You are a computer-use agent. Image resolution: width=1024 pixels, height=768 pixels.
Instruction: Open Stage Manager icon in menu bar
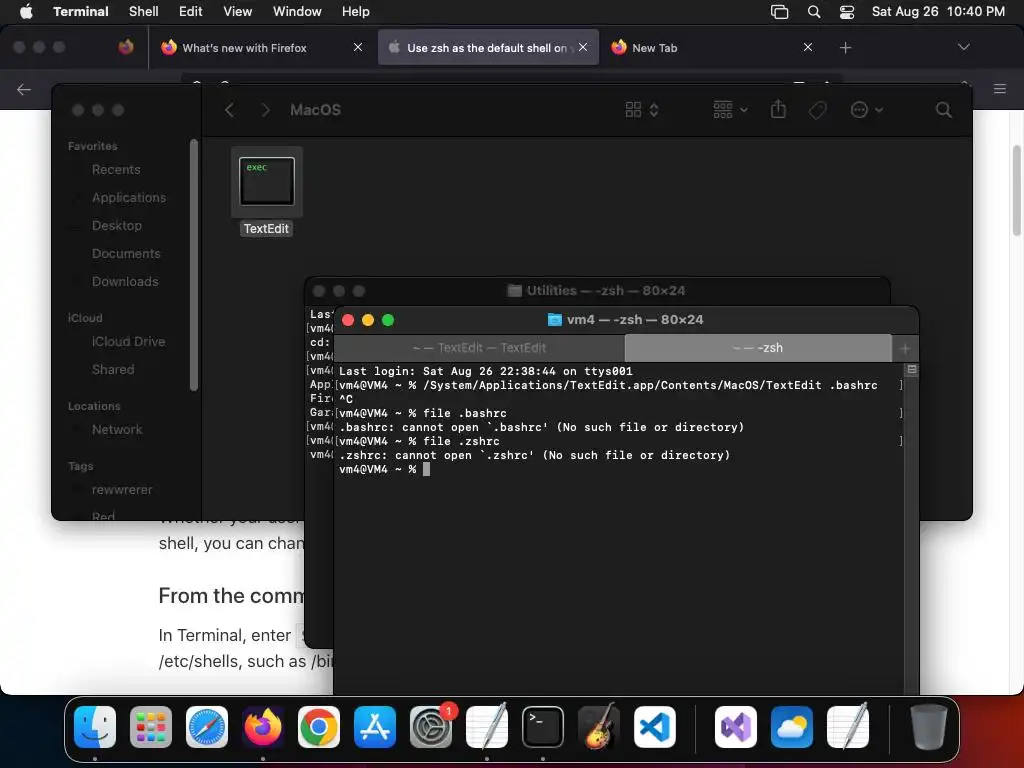(x=779, y=11)
